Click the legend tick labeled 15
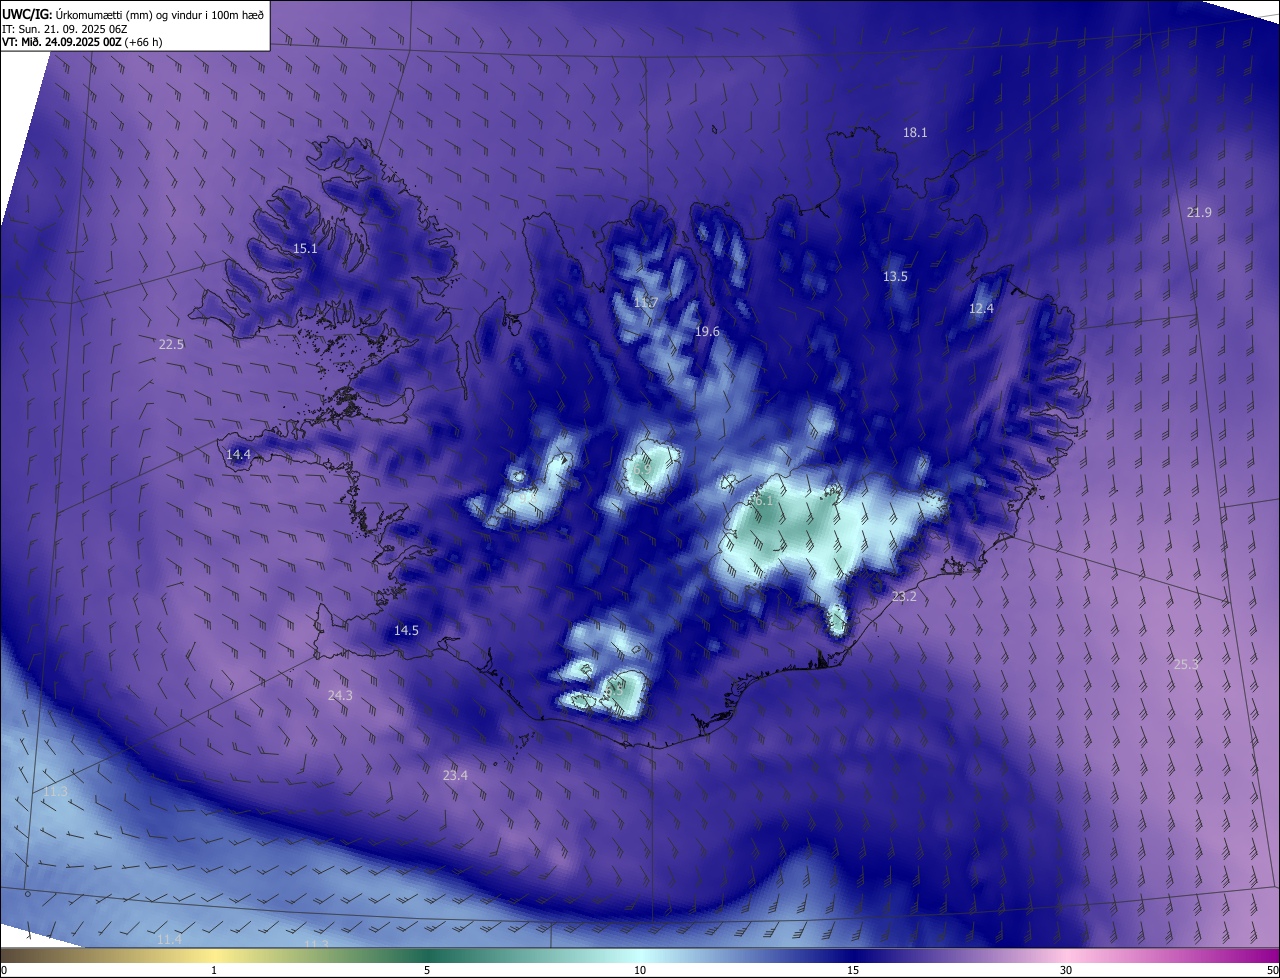This screenshot has width=1280, height=978. click(x=853, y=970)
